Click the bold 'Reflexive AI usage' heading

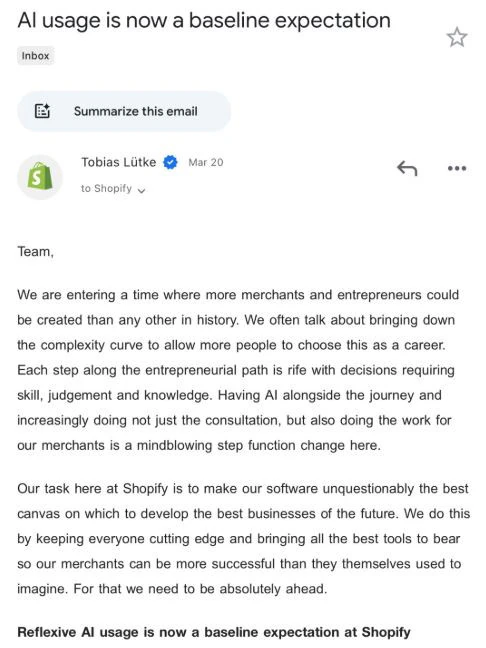coord(214,632)
